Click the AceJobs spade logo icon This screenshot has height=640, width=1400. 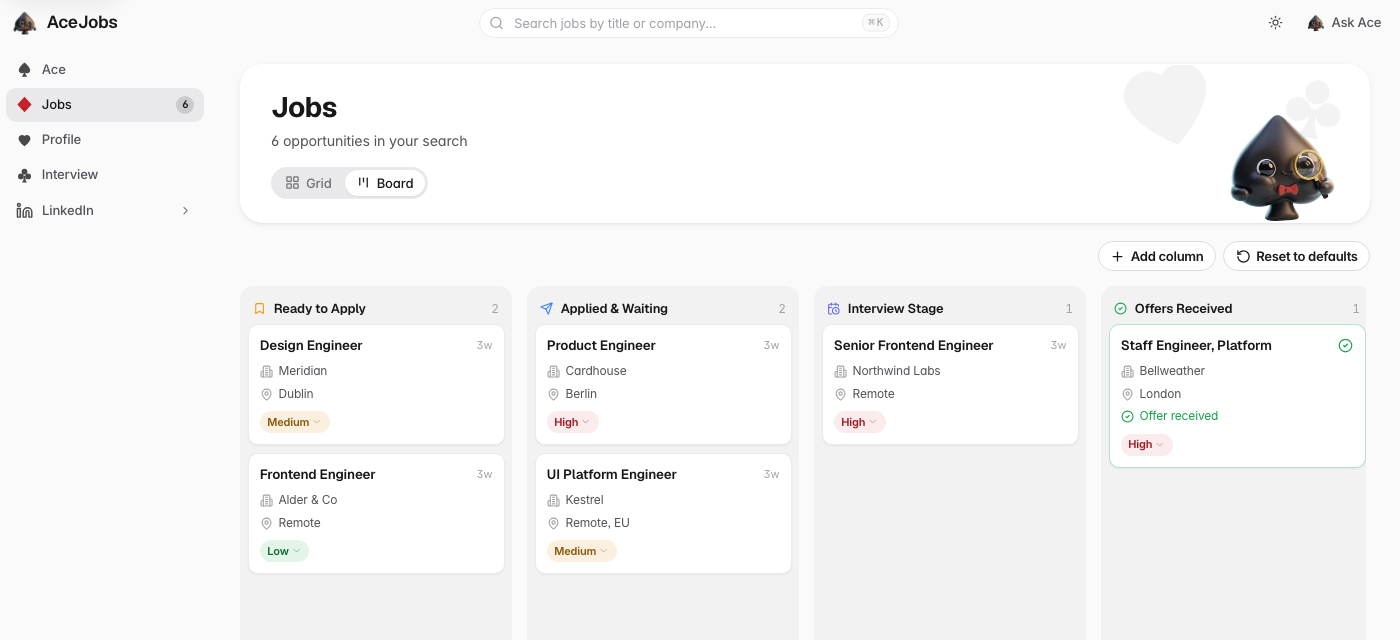[x=25, y=23]
